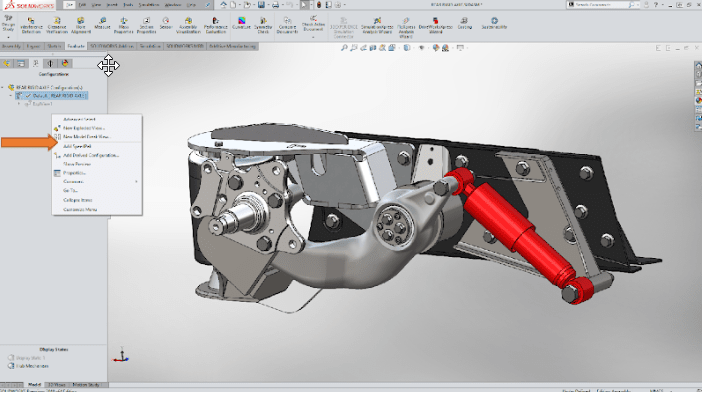
Task: Open the ConfigurationManager tab
Action: (36, 64)
